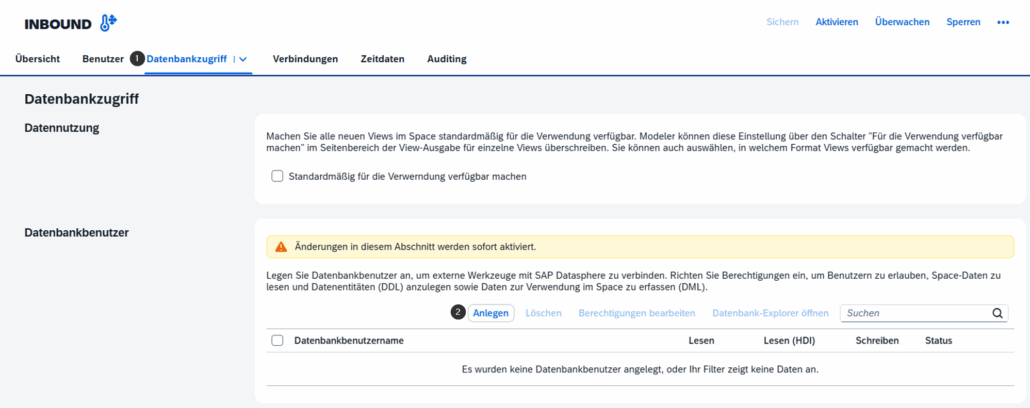Viewport: 1030px width, 408px height.
Task: Click the search magnifier icon
Action: pos(998,313)
